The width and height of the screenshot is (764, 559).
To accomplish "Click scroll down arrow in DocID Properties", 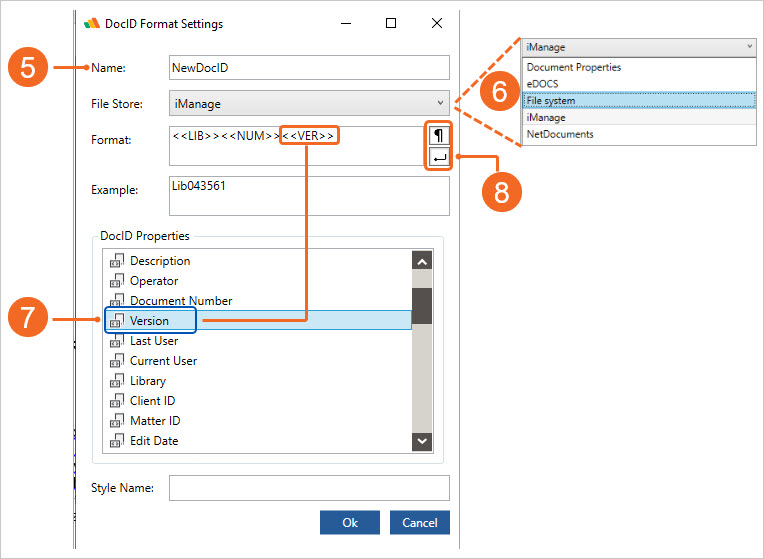I will coord(422,441).
